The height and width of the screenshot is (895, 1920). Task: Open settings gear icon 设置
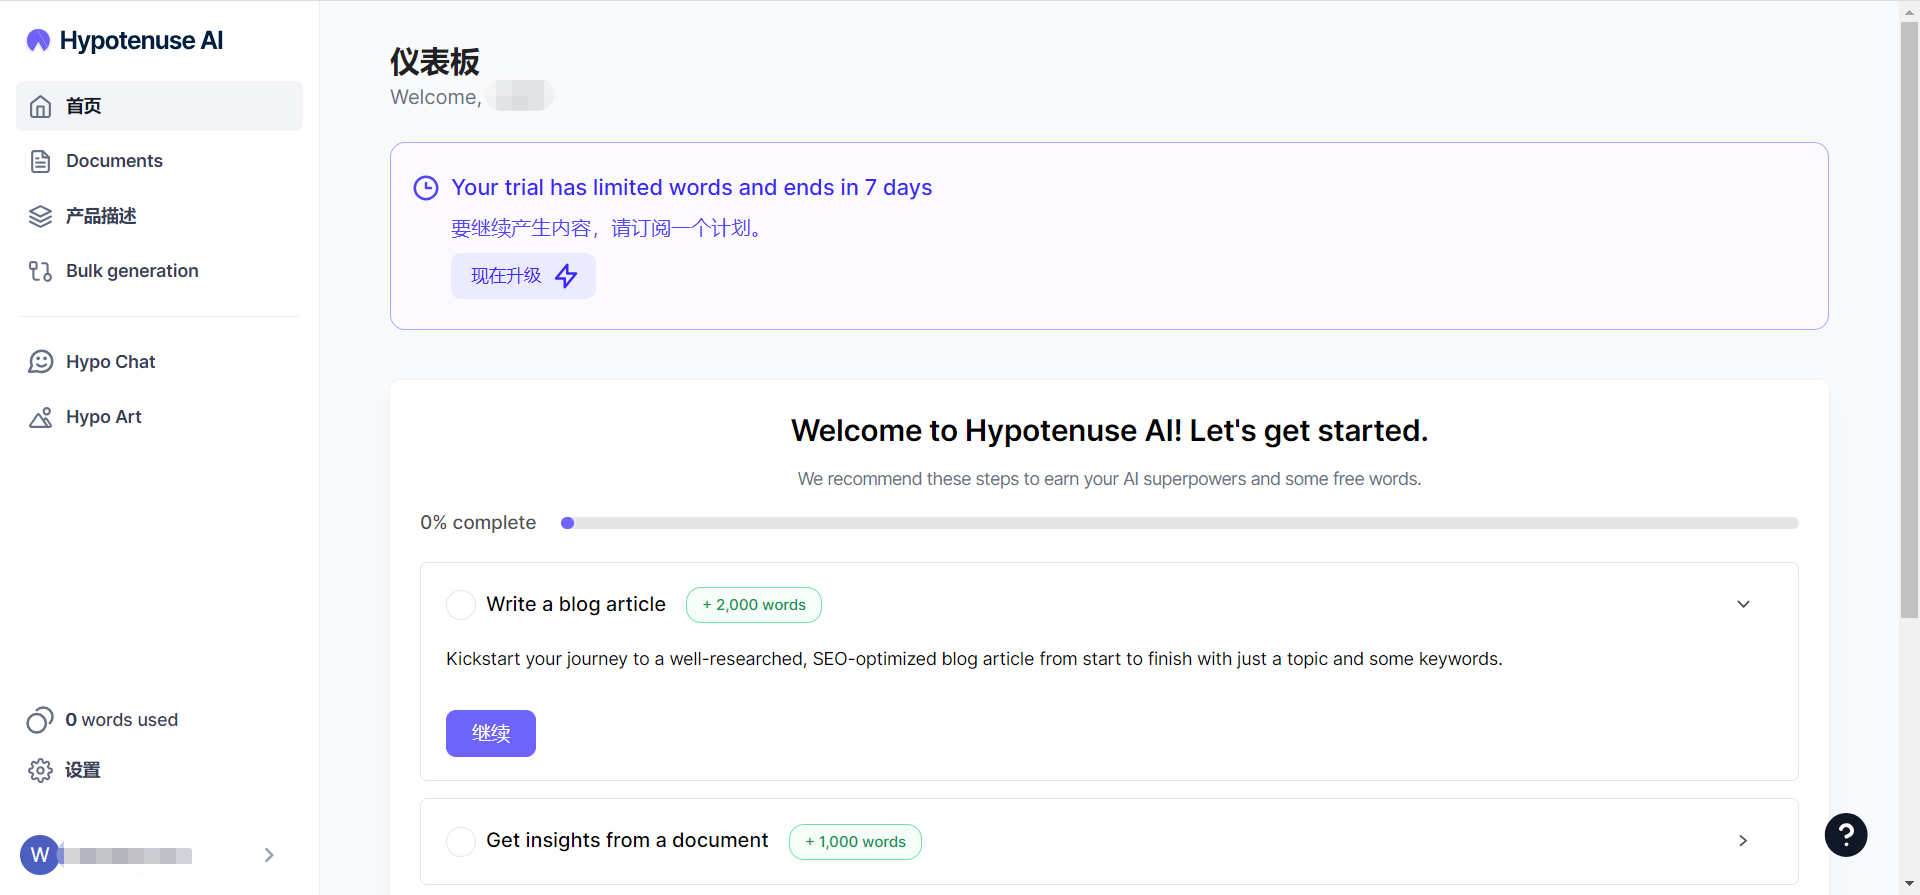tap(40, 770)
